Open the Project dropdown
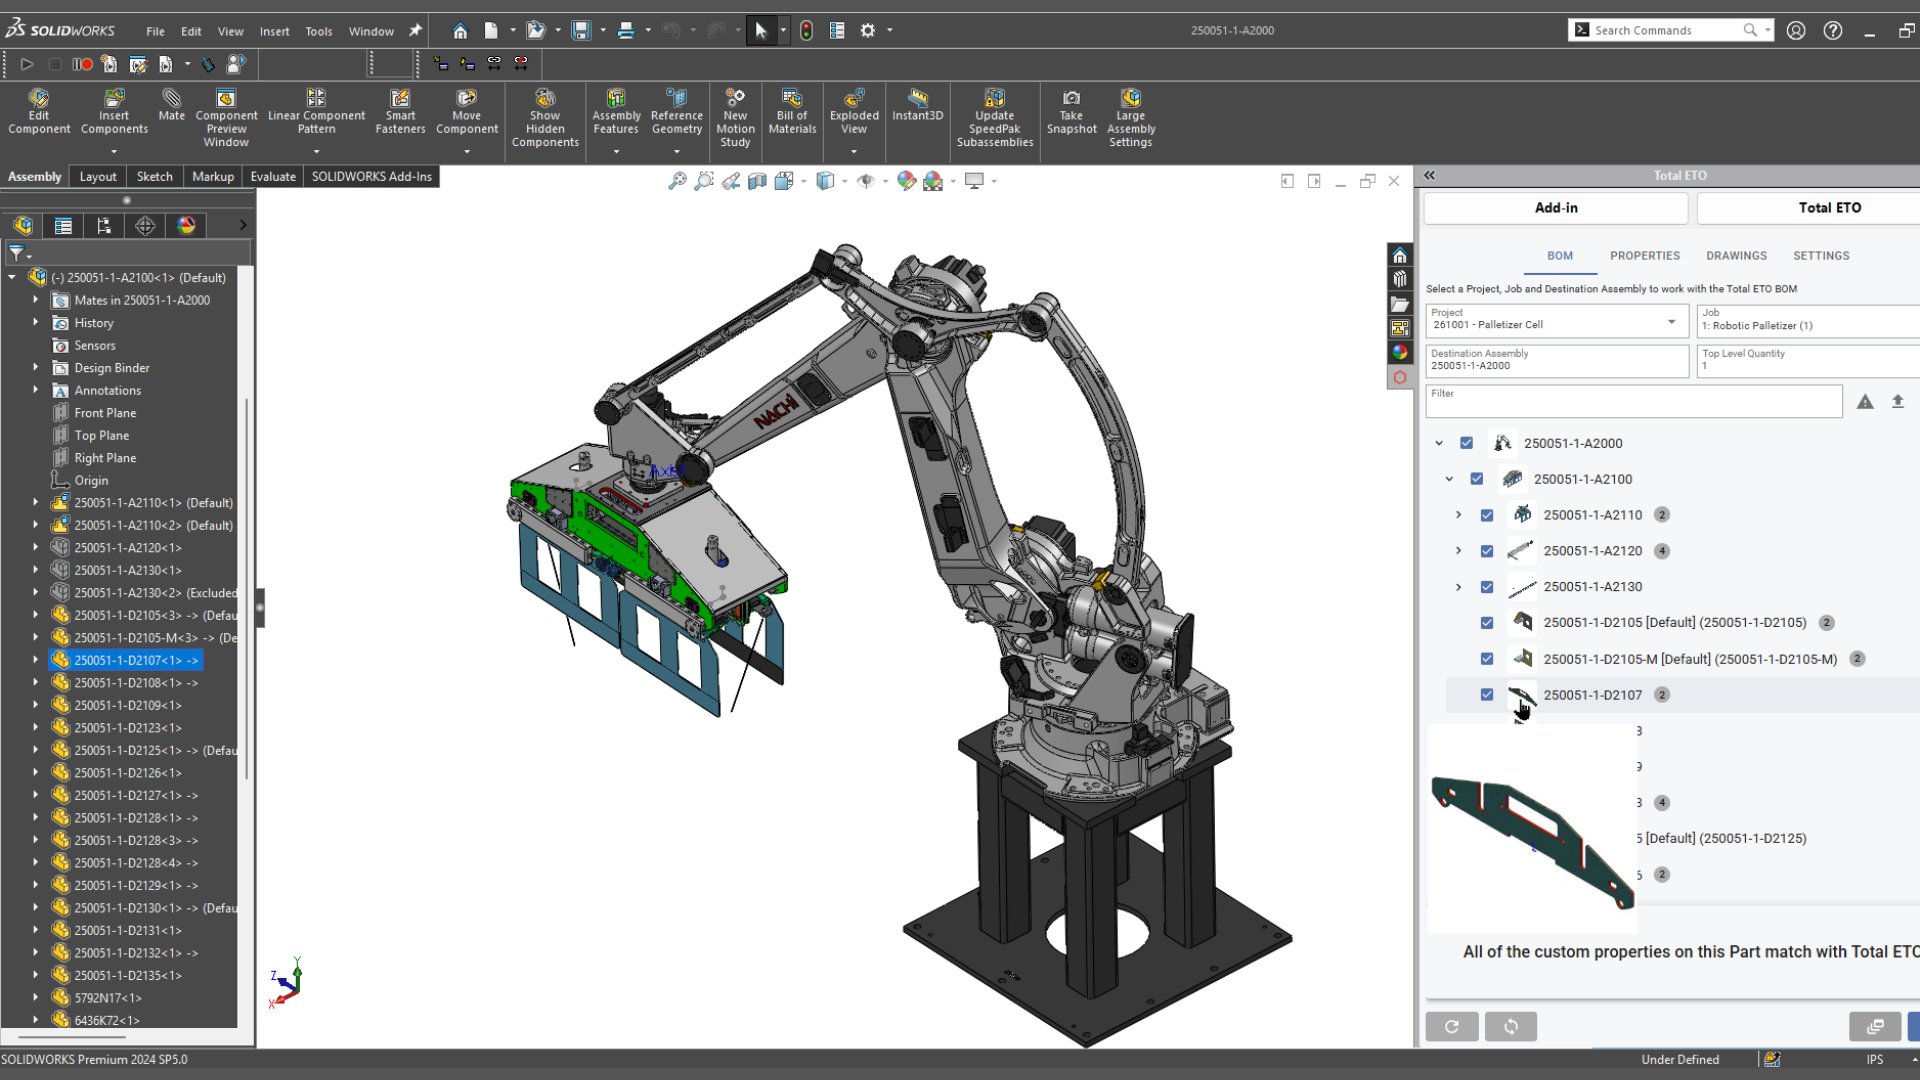 pos(1557,321)
